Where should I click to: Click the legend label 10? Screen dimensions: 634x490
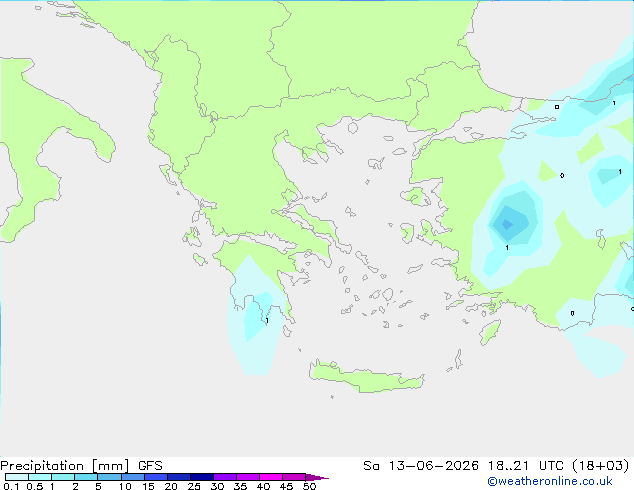(x=125, y=486)
